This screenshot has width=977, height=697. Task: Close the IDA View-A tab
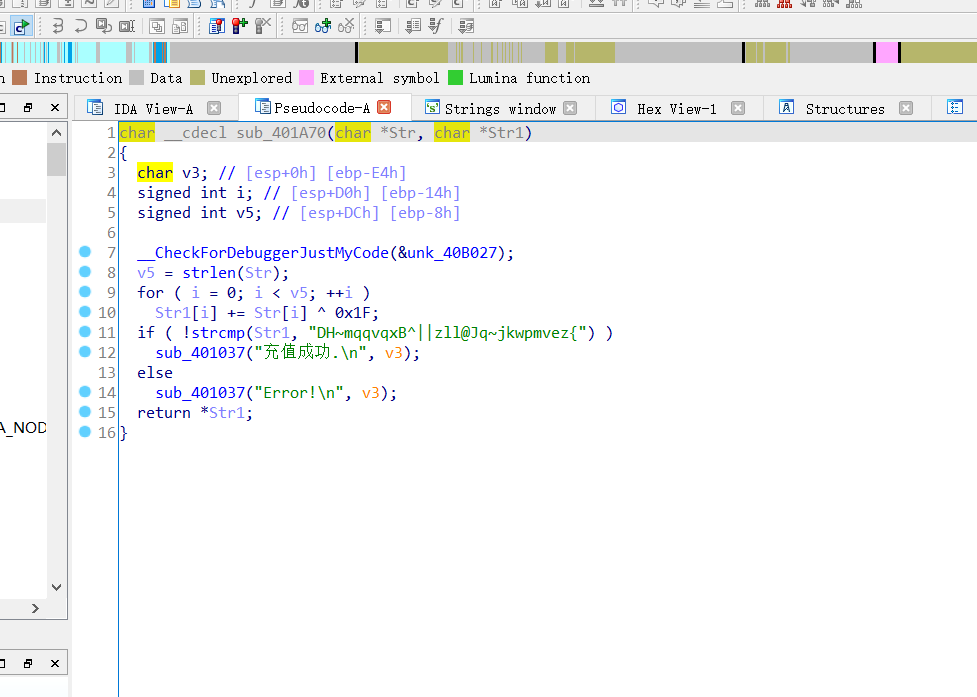point(214,108)
